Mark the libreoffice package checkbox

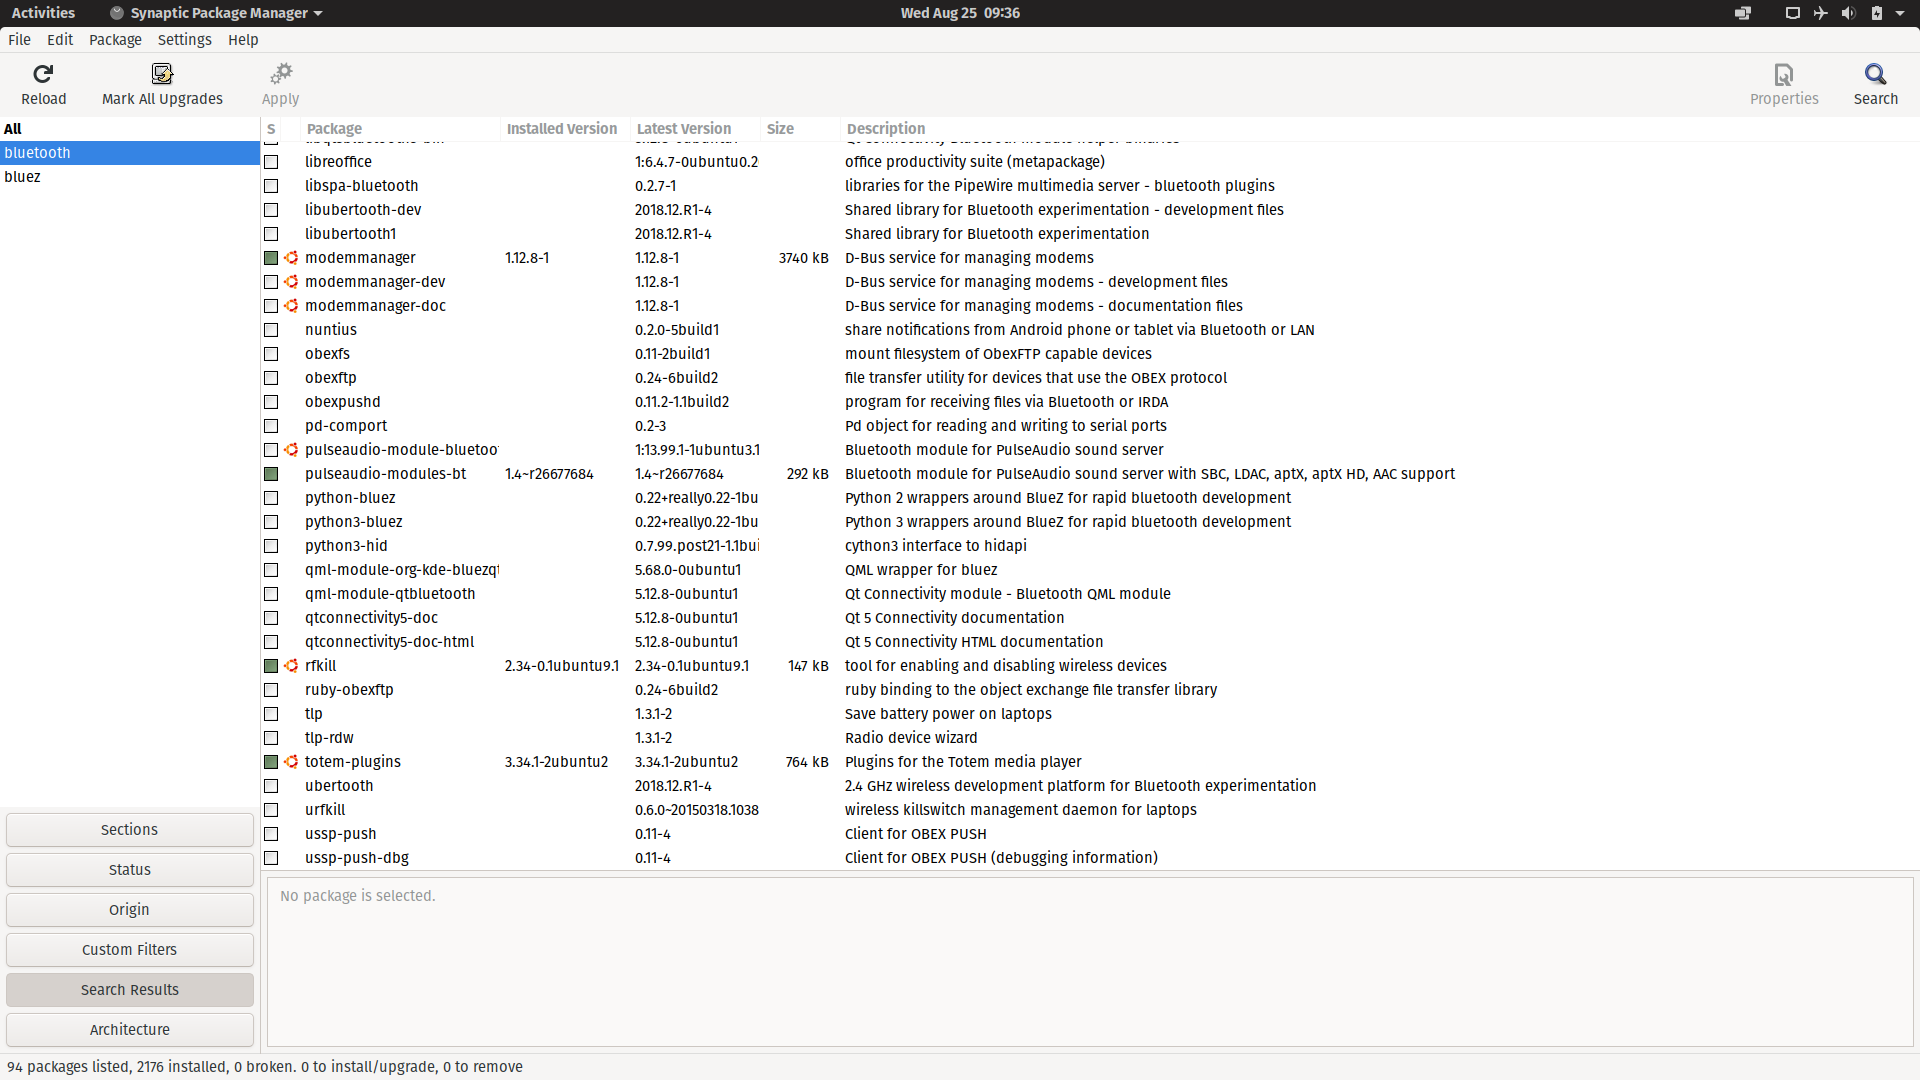pyautogui.click(x=271, y=162)
